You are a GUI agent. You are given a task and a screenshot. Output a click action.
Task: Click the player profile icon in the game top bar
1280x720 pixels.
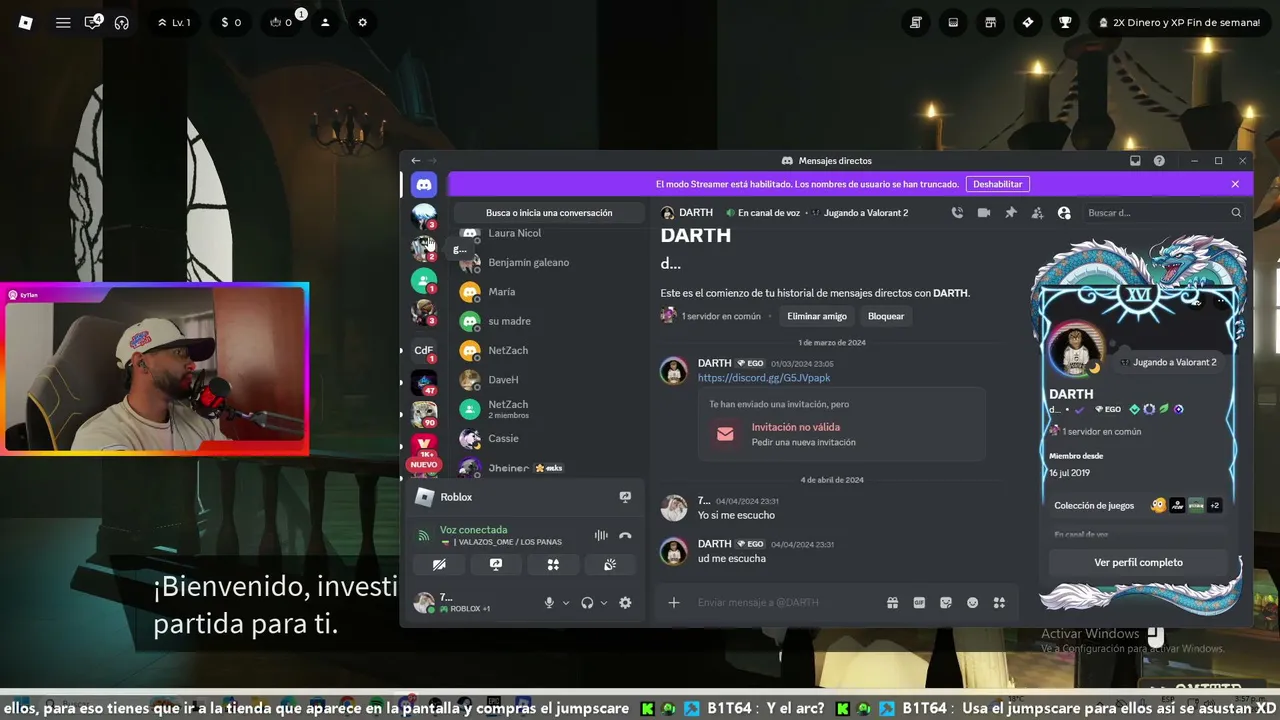(x=325, y=22)
